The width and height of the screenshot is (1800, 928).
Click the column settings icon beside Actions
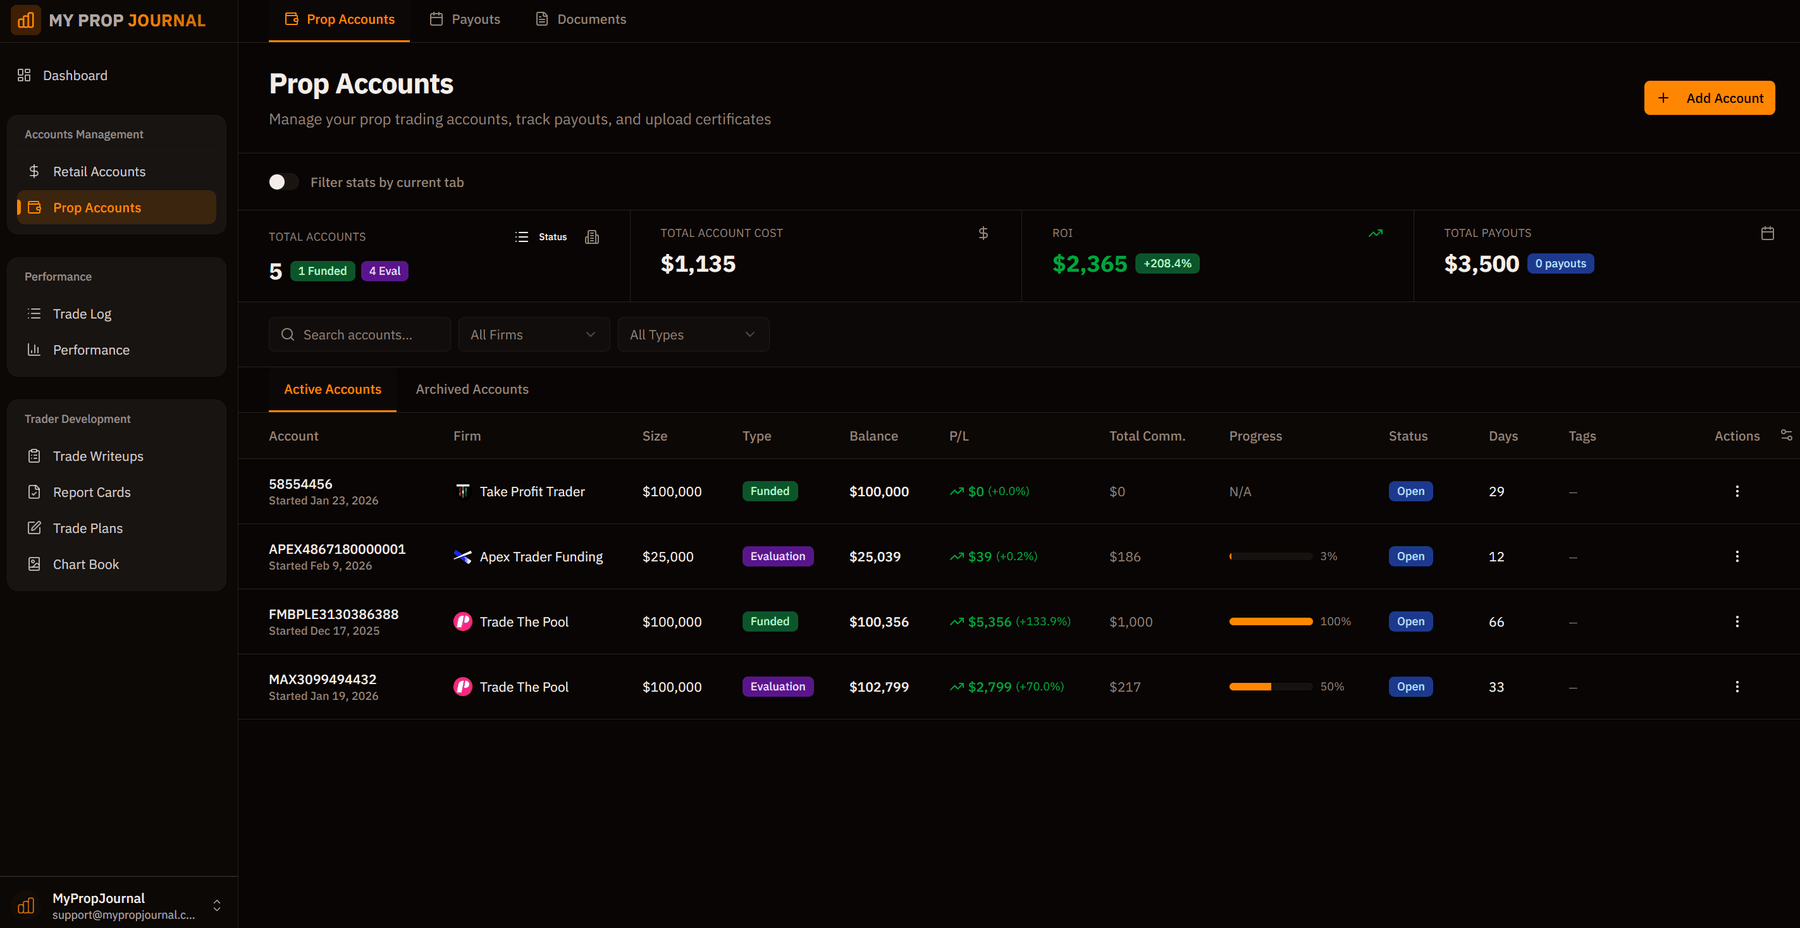pyautogui.click(x=1787, y=435)
